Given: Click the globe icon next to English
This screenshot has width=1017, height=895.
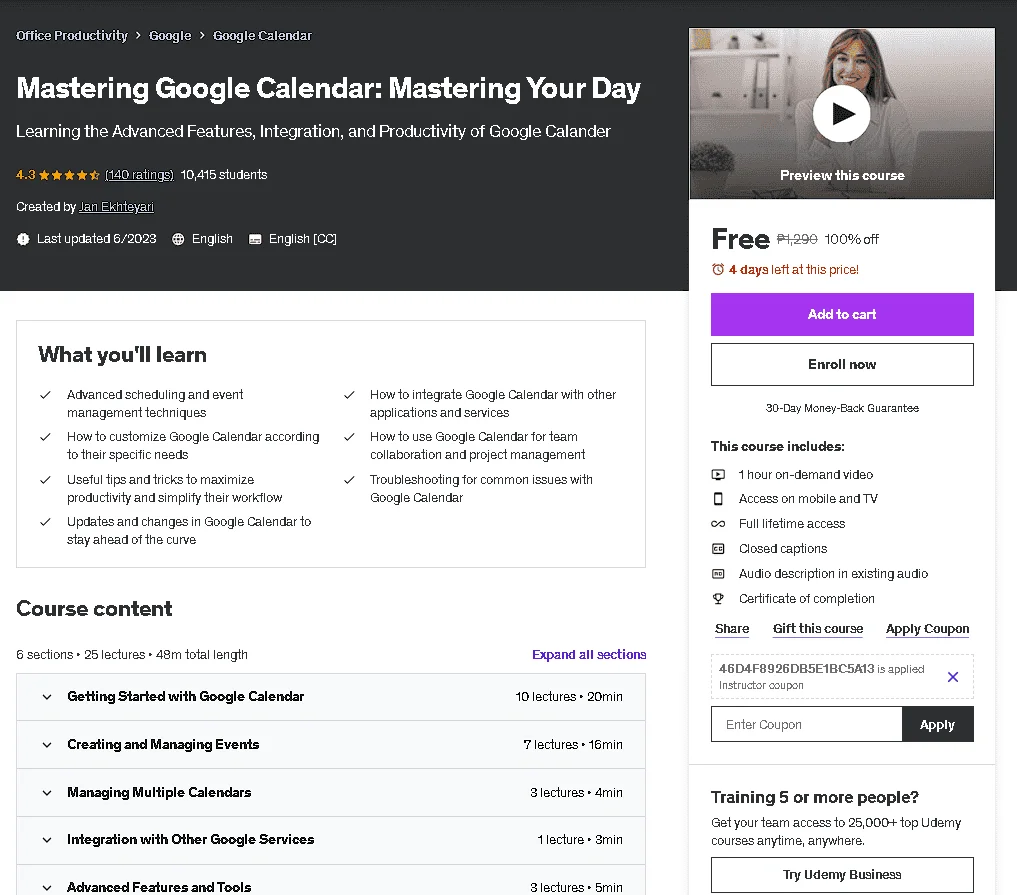Looking at the screenshot, I should (178, 239).
